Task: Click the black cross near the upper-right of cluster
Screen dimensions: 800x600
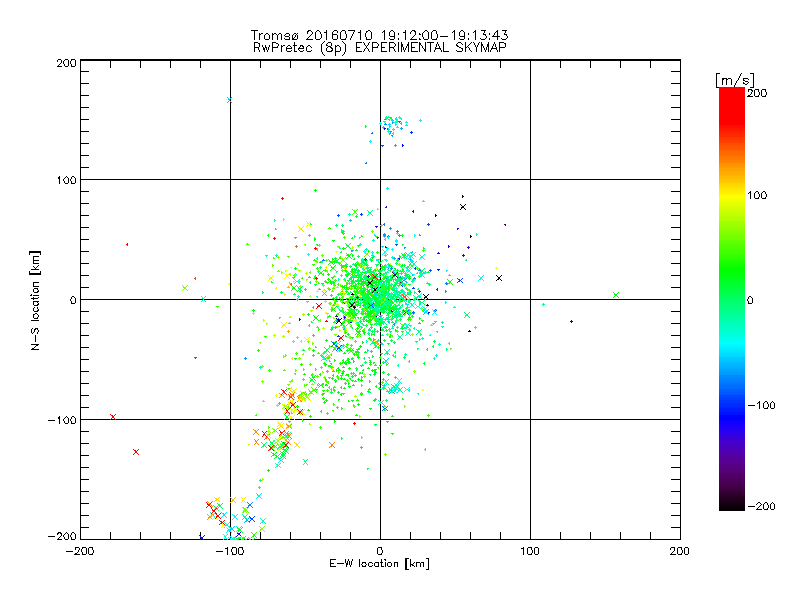Action: (x=463, y=207)
